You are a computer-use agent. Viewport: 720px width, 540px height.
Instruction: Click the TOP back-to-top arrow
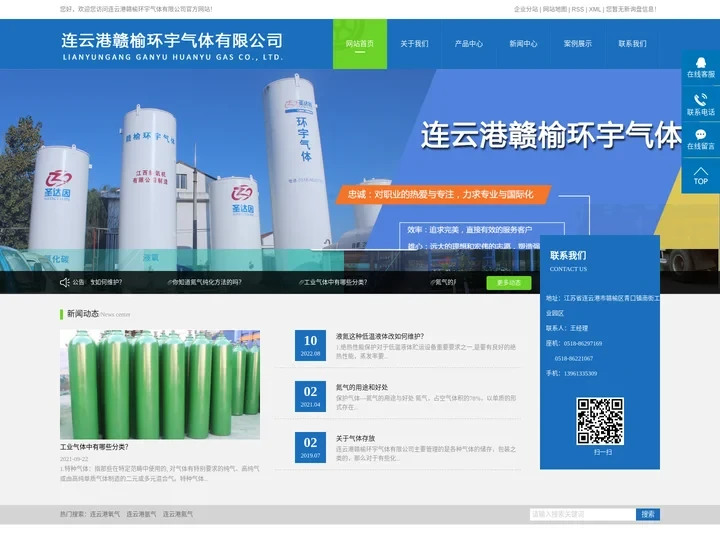(700, 176)
